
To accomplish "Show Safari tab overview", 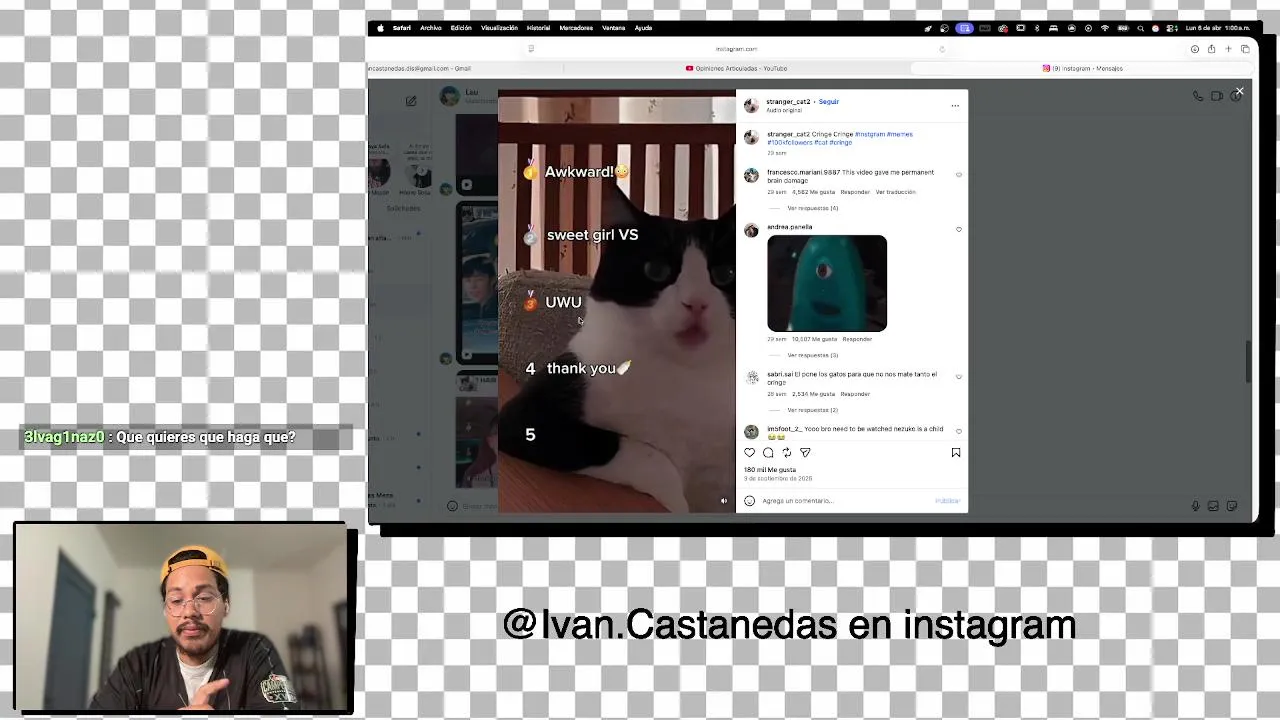I will click(1245, 49).
